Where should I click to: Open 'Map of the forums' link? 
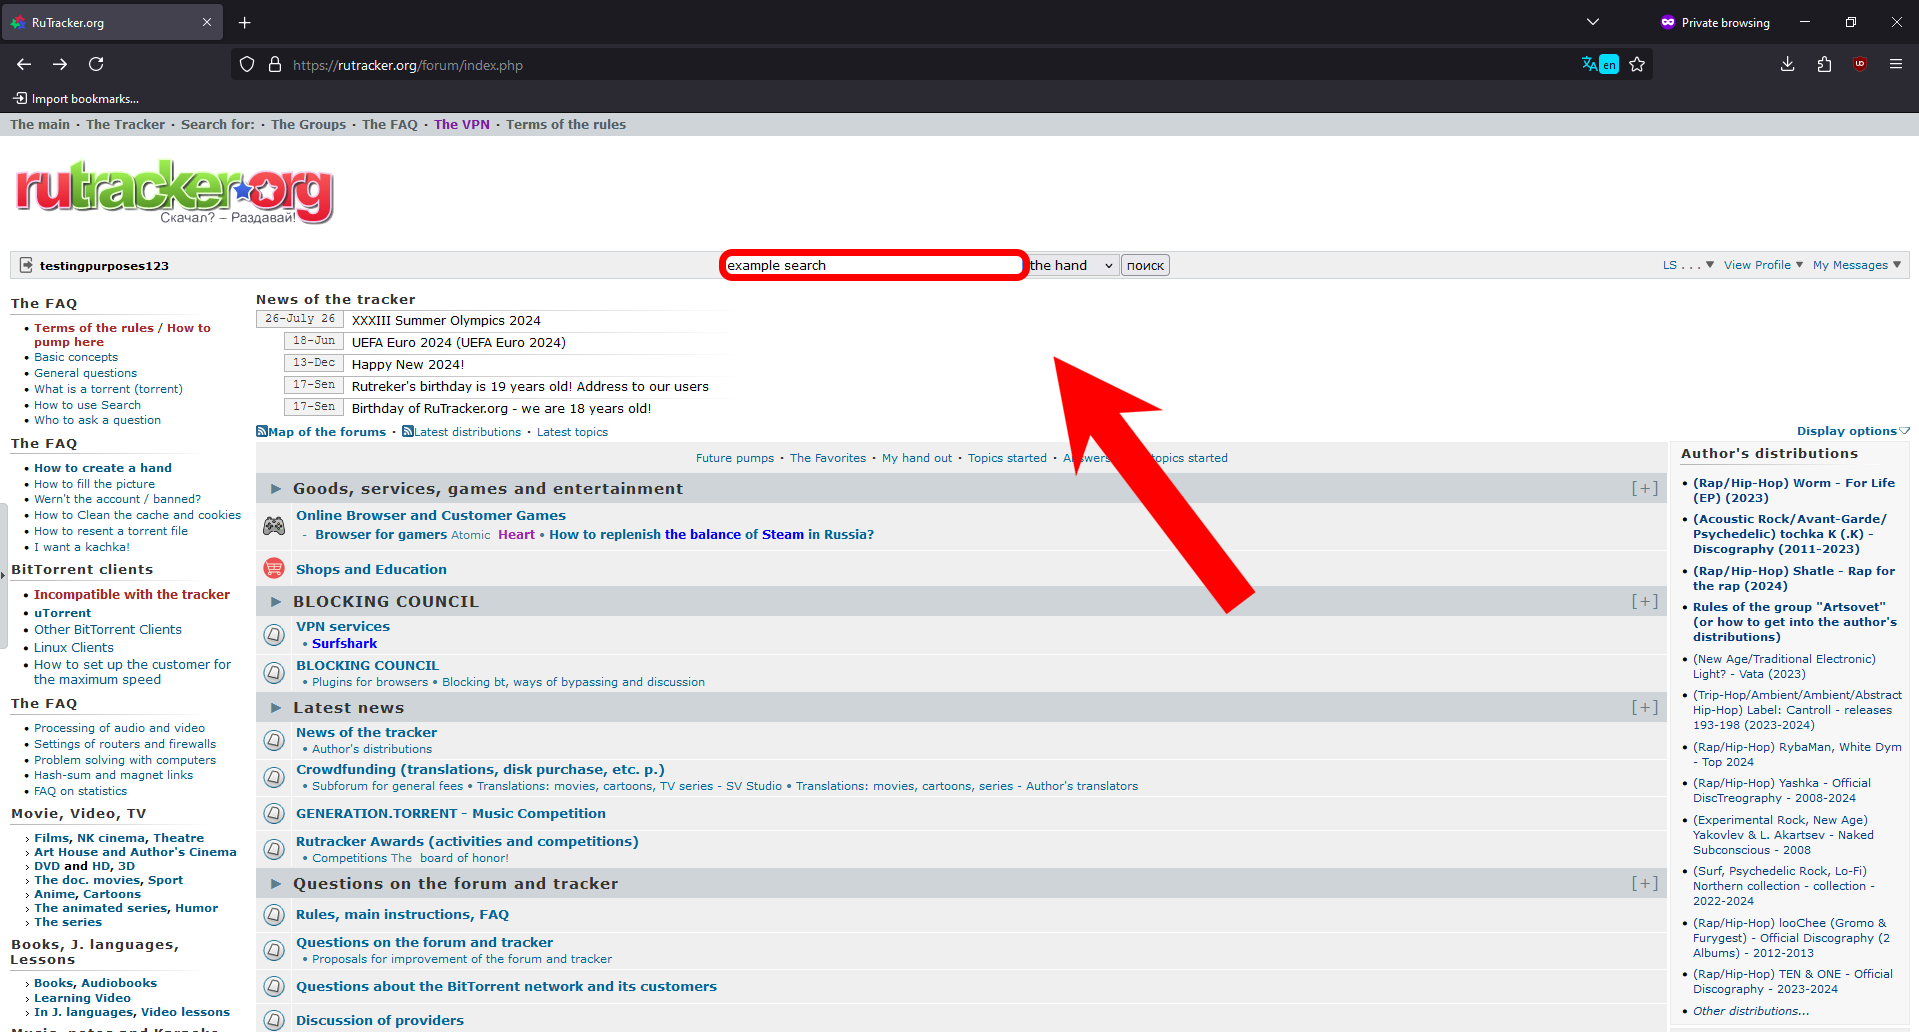[327, 432]
